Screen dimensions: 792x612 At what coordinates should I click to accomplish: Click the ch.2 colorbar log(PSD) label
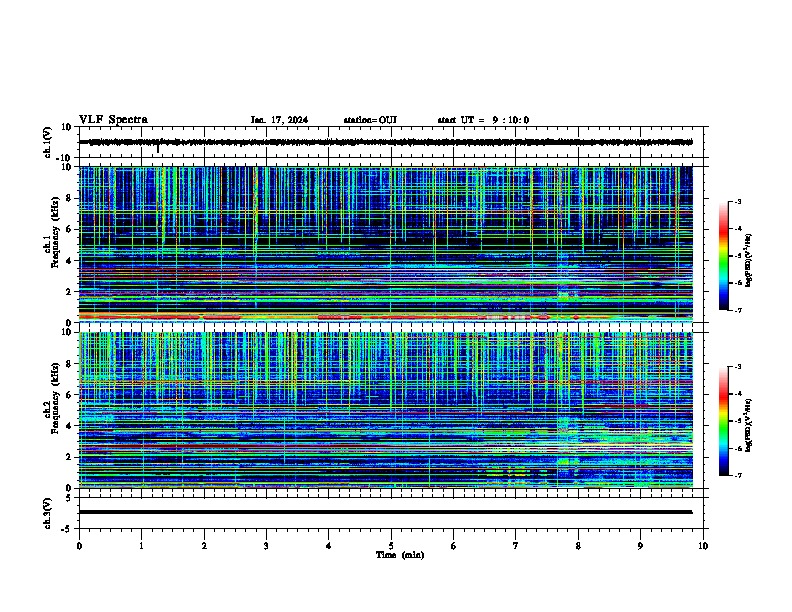[749, 425]
